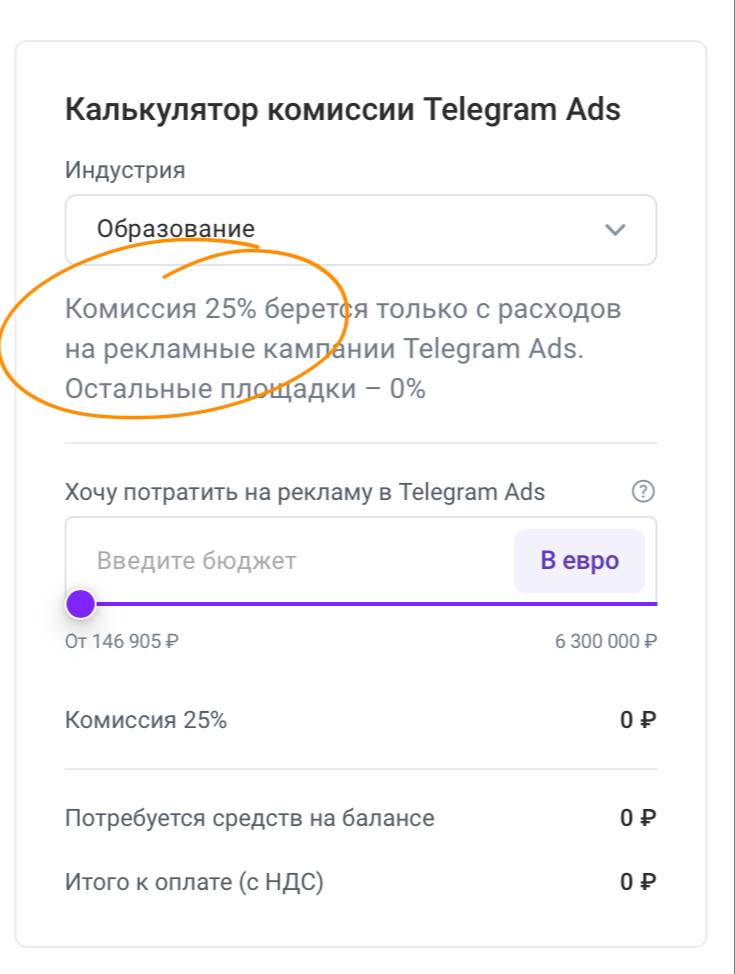Click the Хочу потратить на рекламу label
This screenshot has height=974, width=735.
tap(305, 492)
